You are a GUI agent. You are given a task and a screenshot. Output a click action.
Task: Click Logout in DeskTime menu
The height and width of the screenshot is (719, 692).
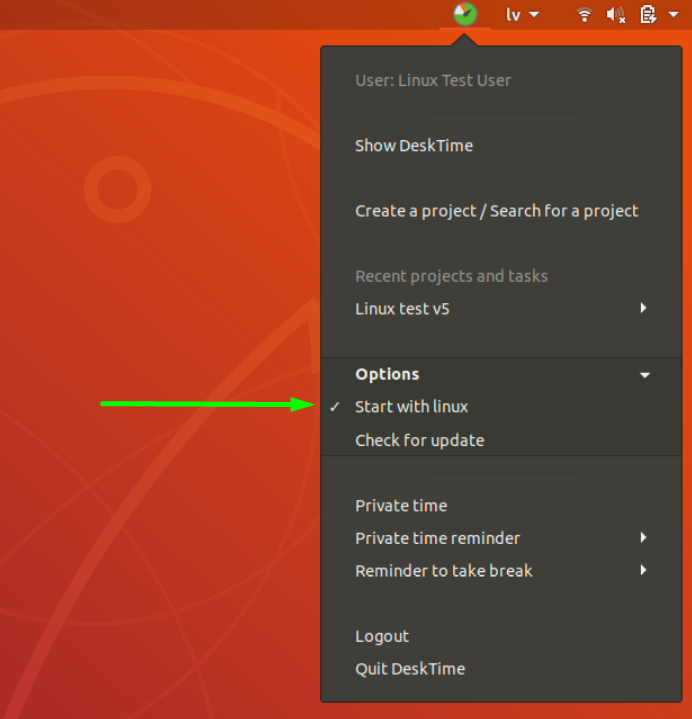coord(501,636)
